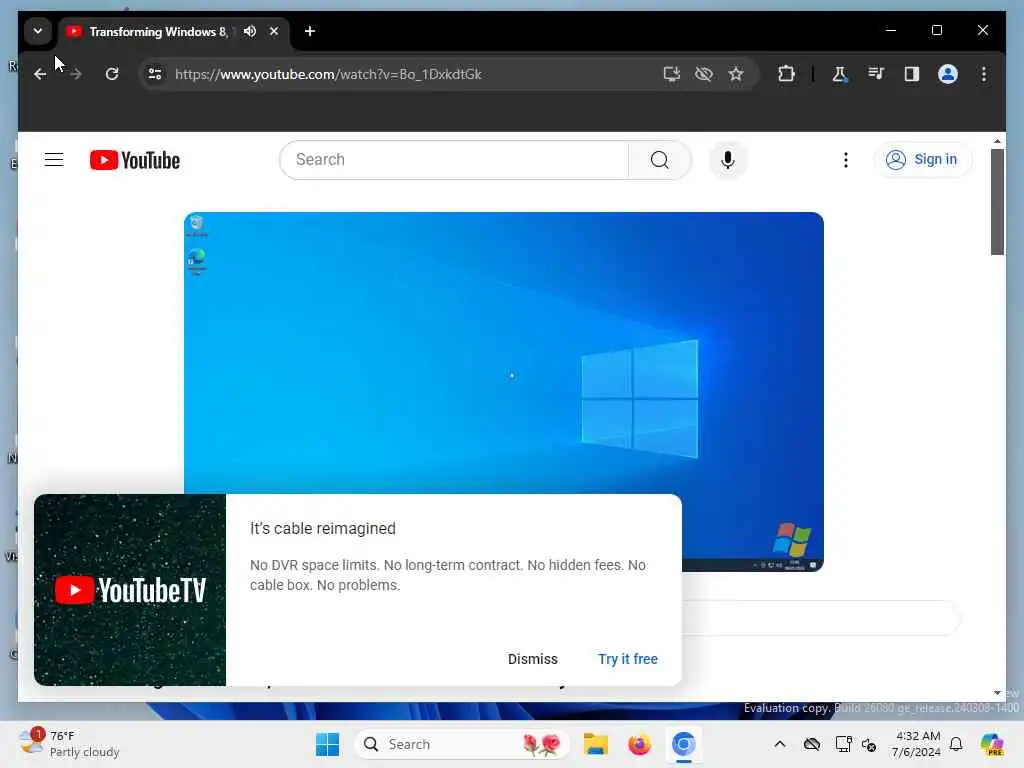Screen dimensions: 1024x768
Task: Show hidden tray icons chevron
Action: click(780, 744)
